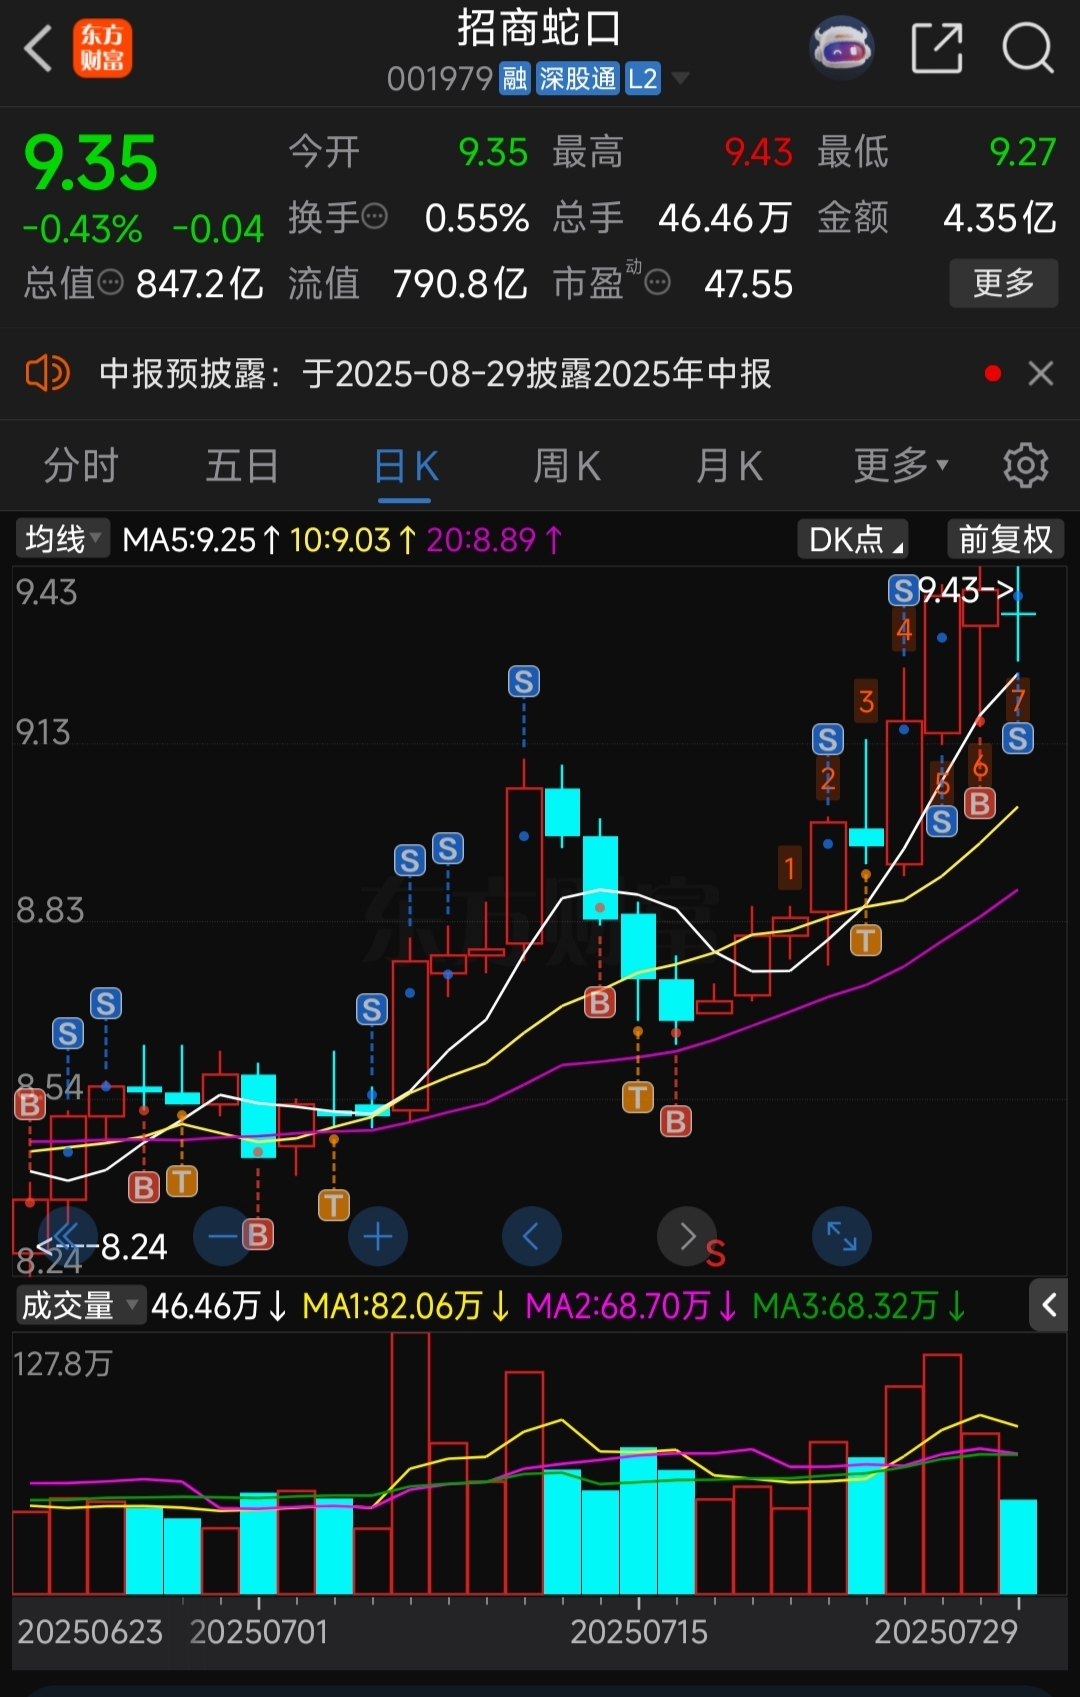Screen dimensions: 1080x1697
Task: Open the 中报预披露 announcement text
Action: 435,374
